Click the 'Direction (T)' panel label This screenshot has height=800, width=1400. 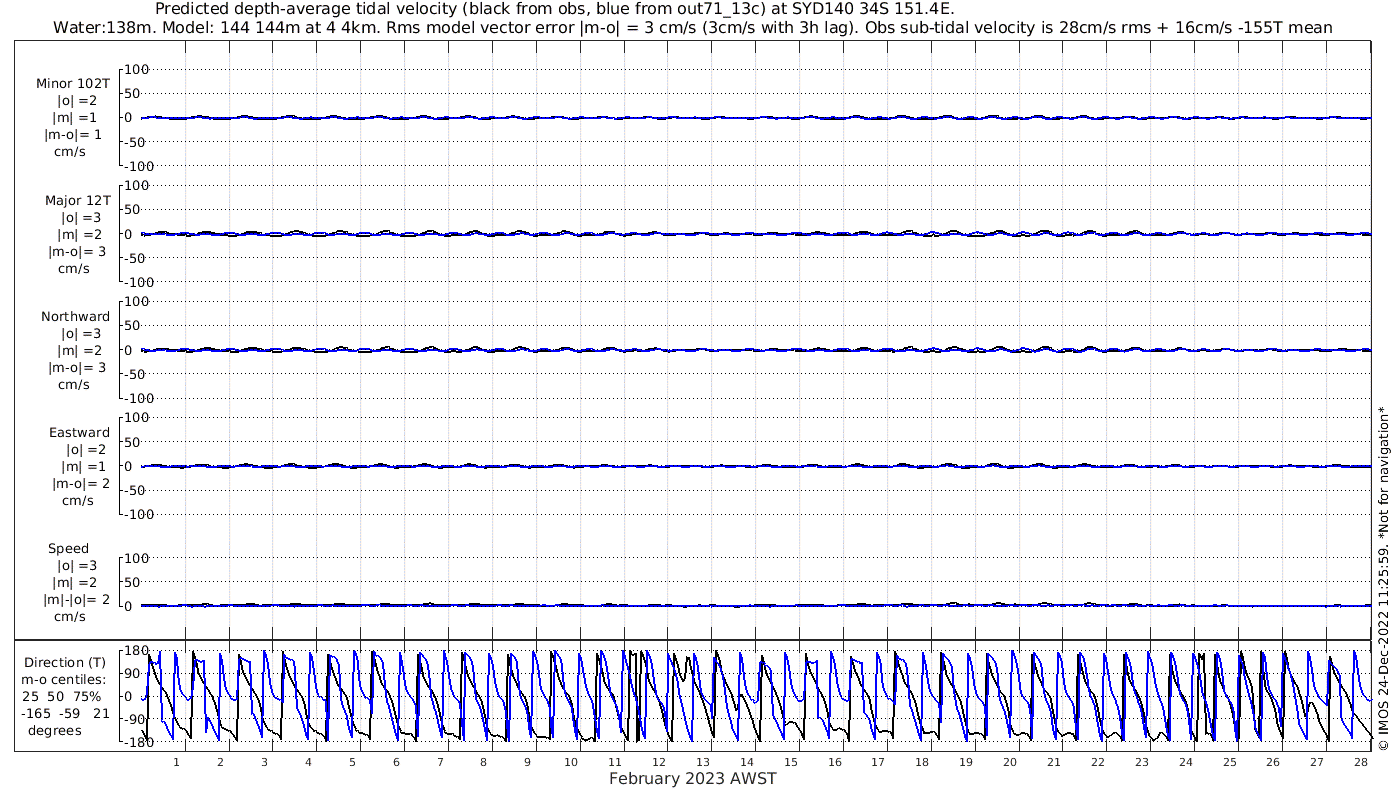click(x=65, y=662)
